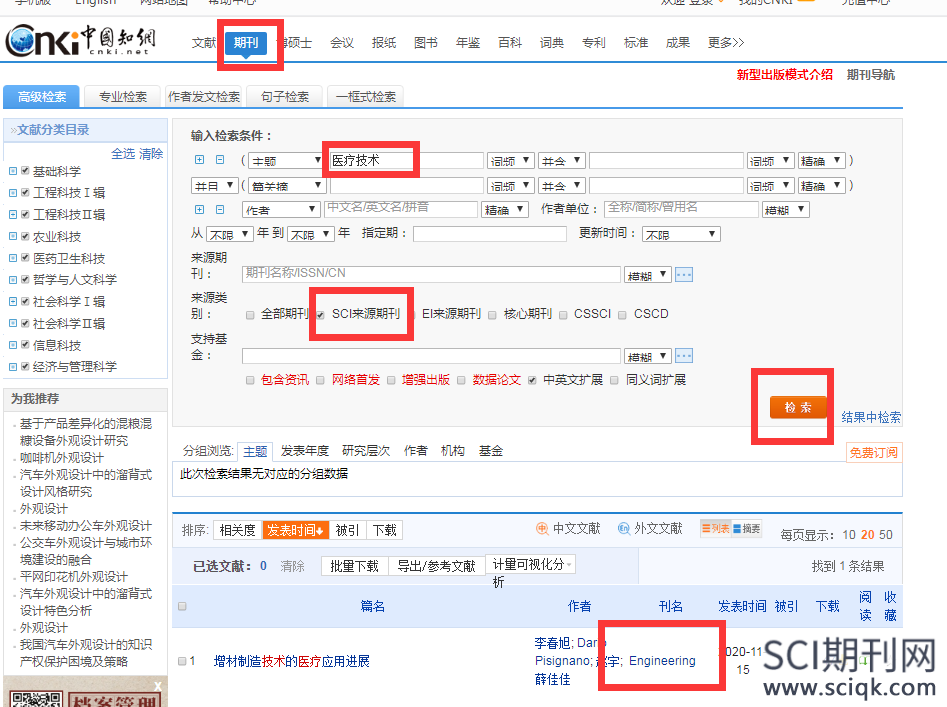This screenshot has height=707, width=947.
Task: Open 会议 navigation tab
Action: [342, 43]
